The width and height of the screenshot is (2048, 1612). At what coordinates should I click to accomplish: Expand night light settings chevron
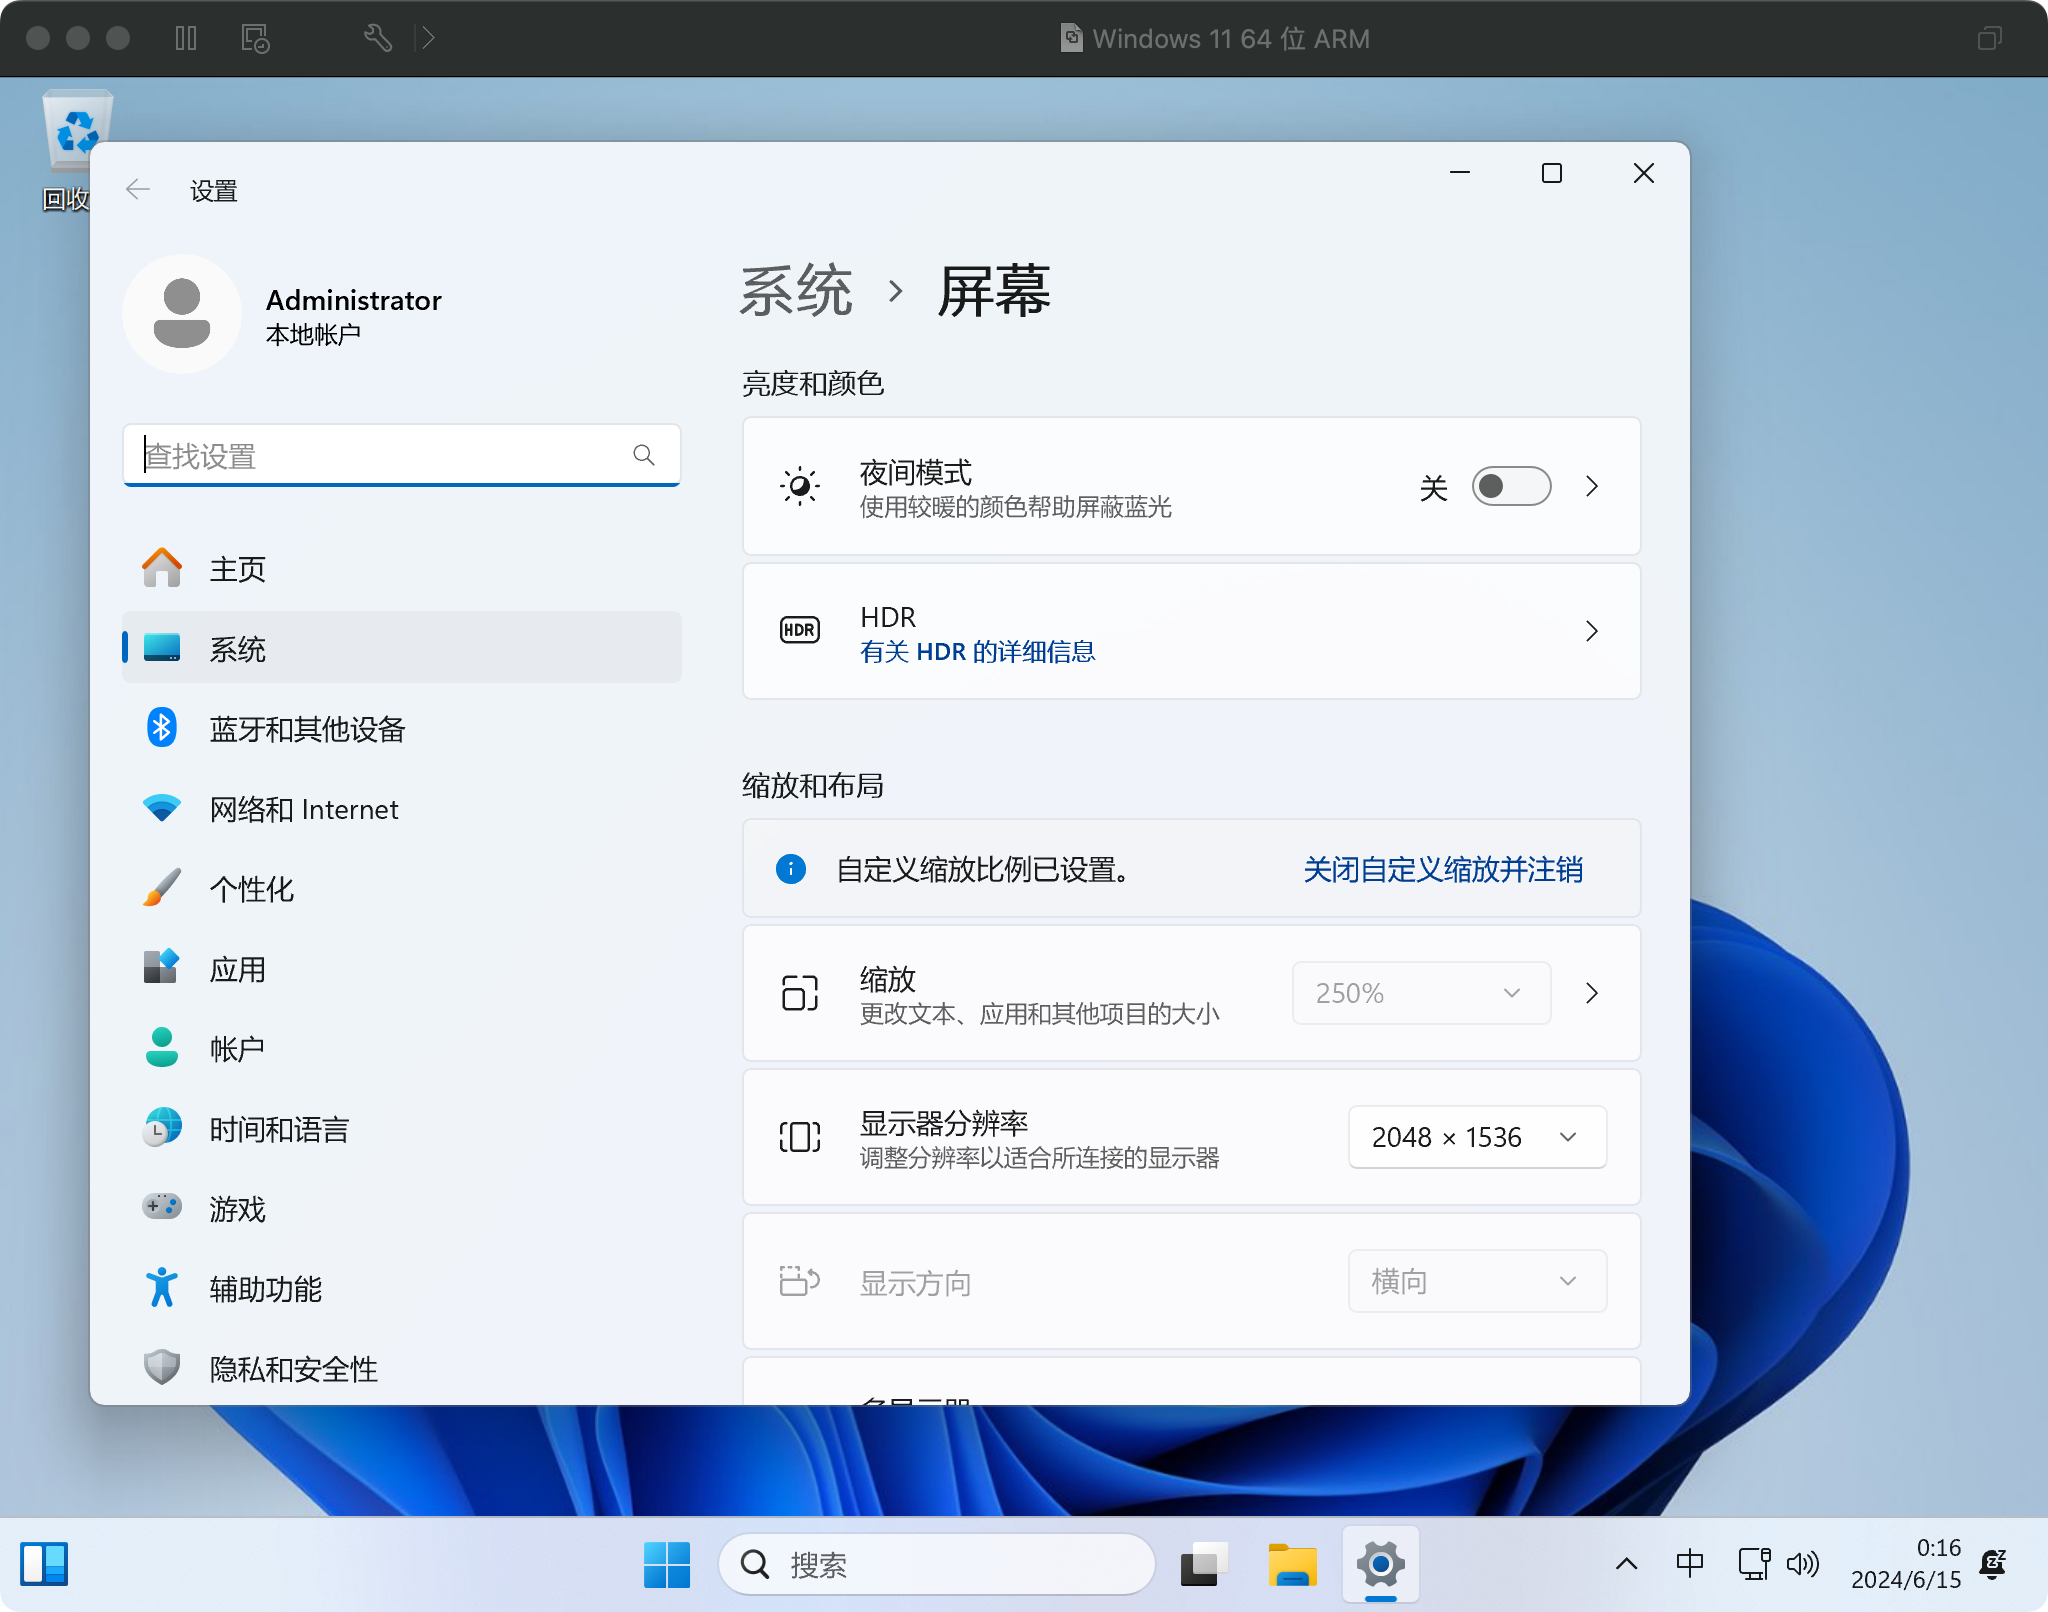click(1592, 487)
